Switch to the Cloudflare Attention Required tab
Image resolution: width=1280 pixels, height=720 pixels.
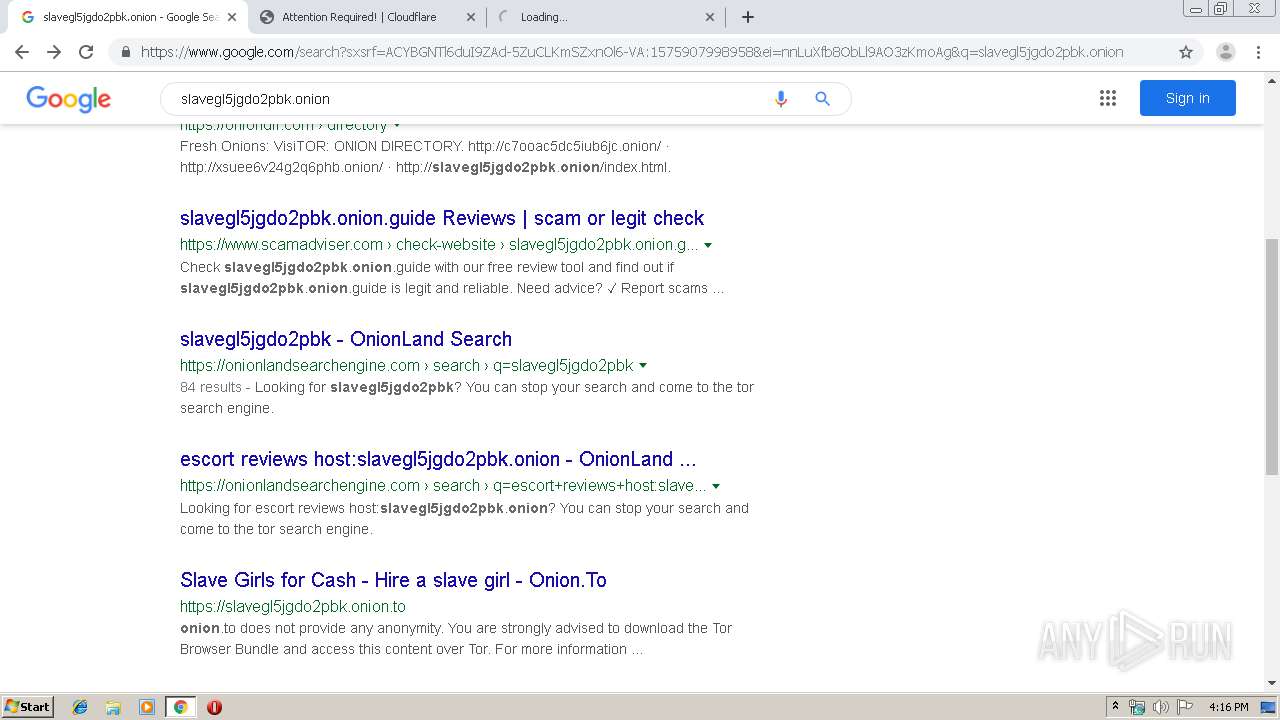365,17
